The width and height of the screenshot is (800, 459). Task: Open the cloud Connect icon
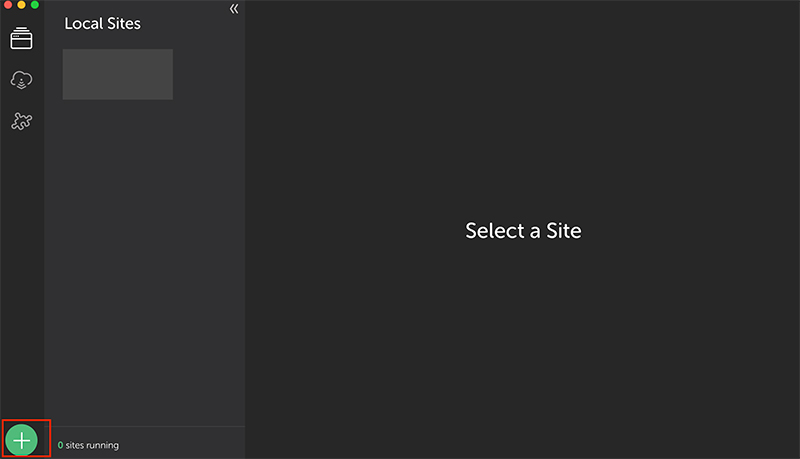point(21,80)
